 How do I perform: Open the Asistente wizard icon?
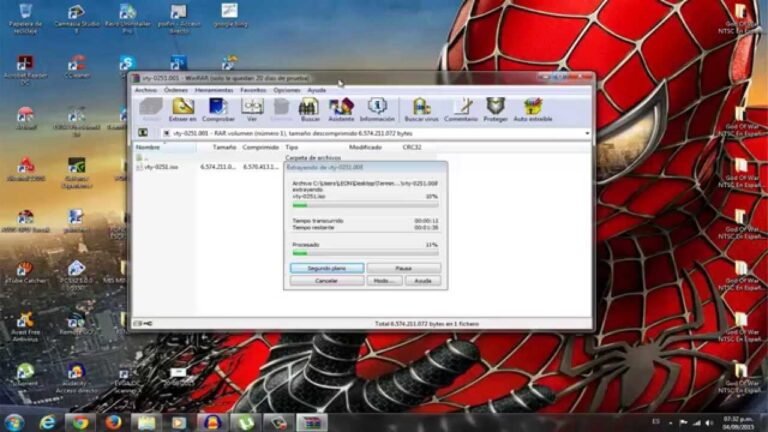click(x=341, y=109)
